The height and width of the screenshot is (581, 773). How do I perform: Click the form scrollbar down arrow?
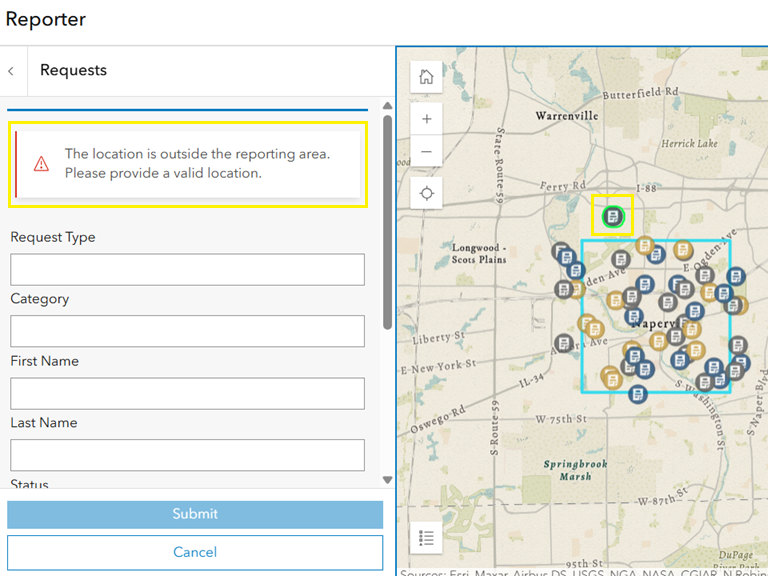[x=387, y=479]
